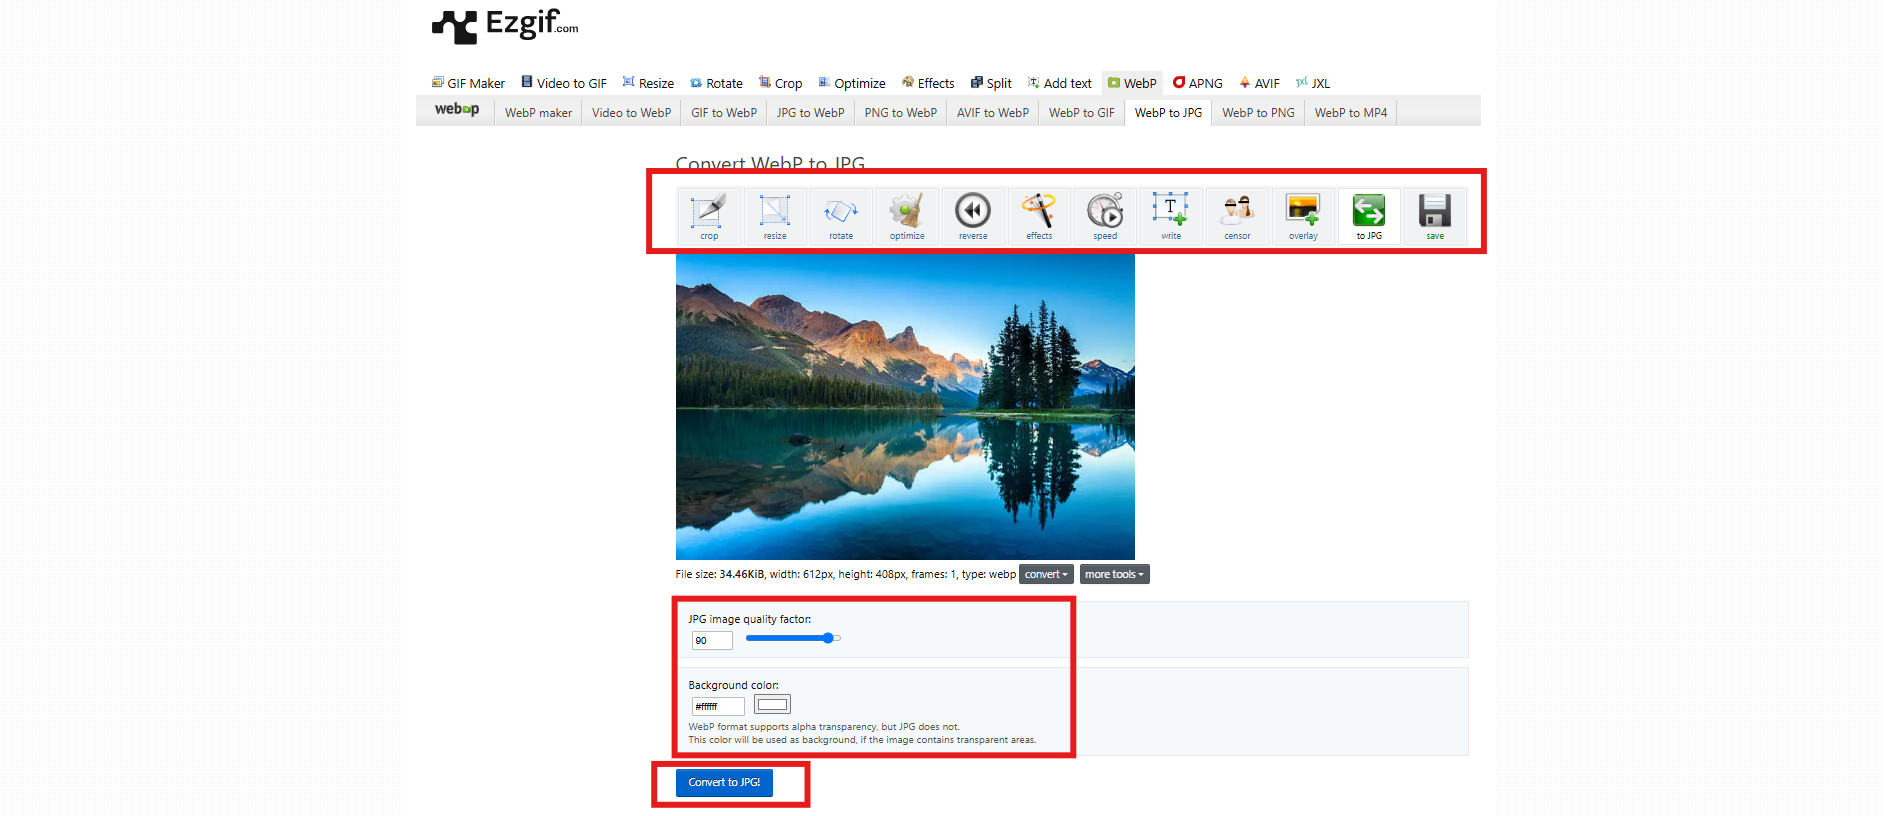Switch to the JPG to WebP tab

(810, 113)
